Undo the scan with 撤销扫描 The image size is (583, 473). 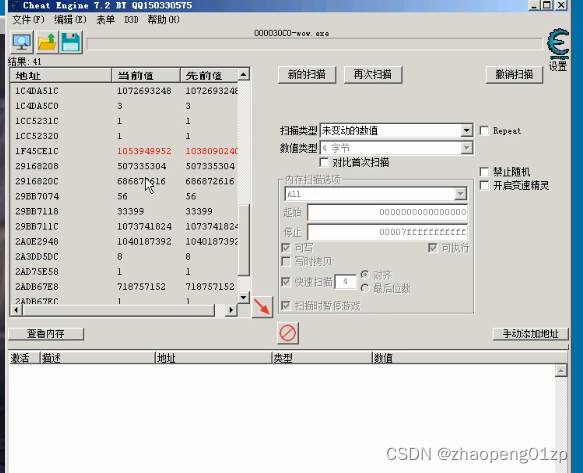[x=514, y=75]
